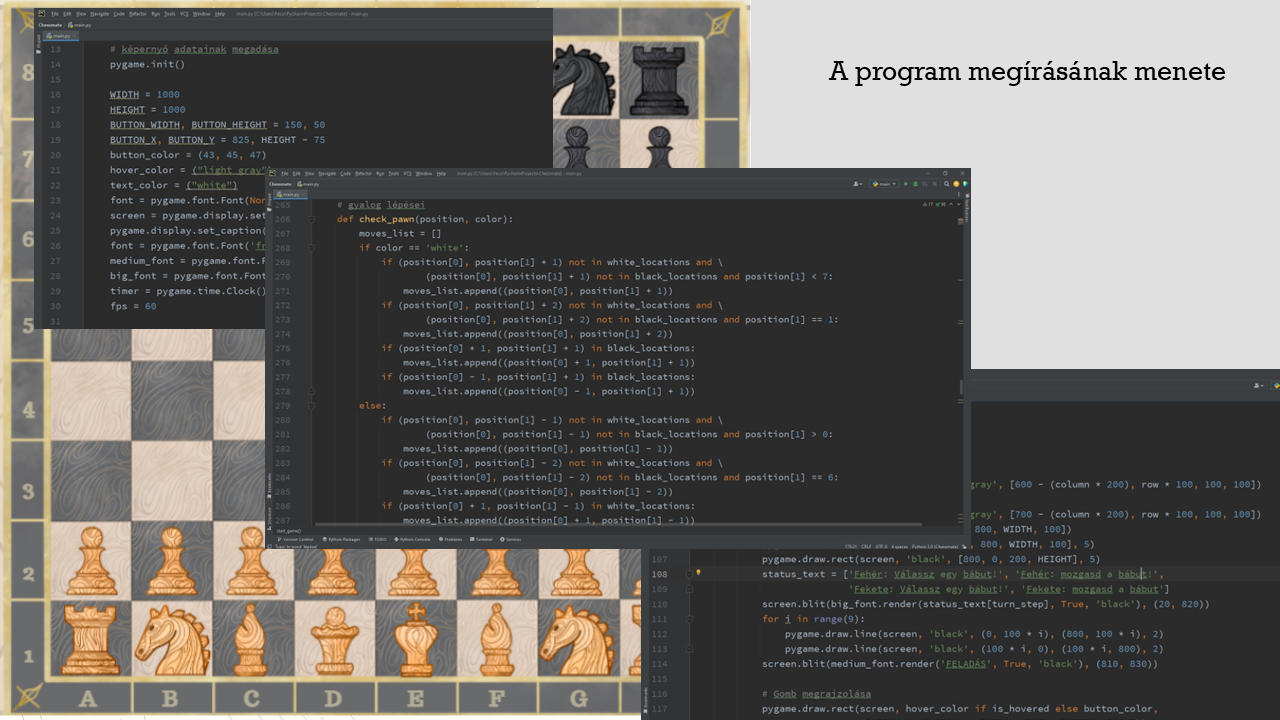
Task: Open File menu in middle PyCharm window
Action: point(284,174)
